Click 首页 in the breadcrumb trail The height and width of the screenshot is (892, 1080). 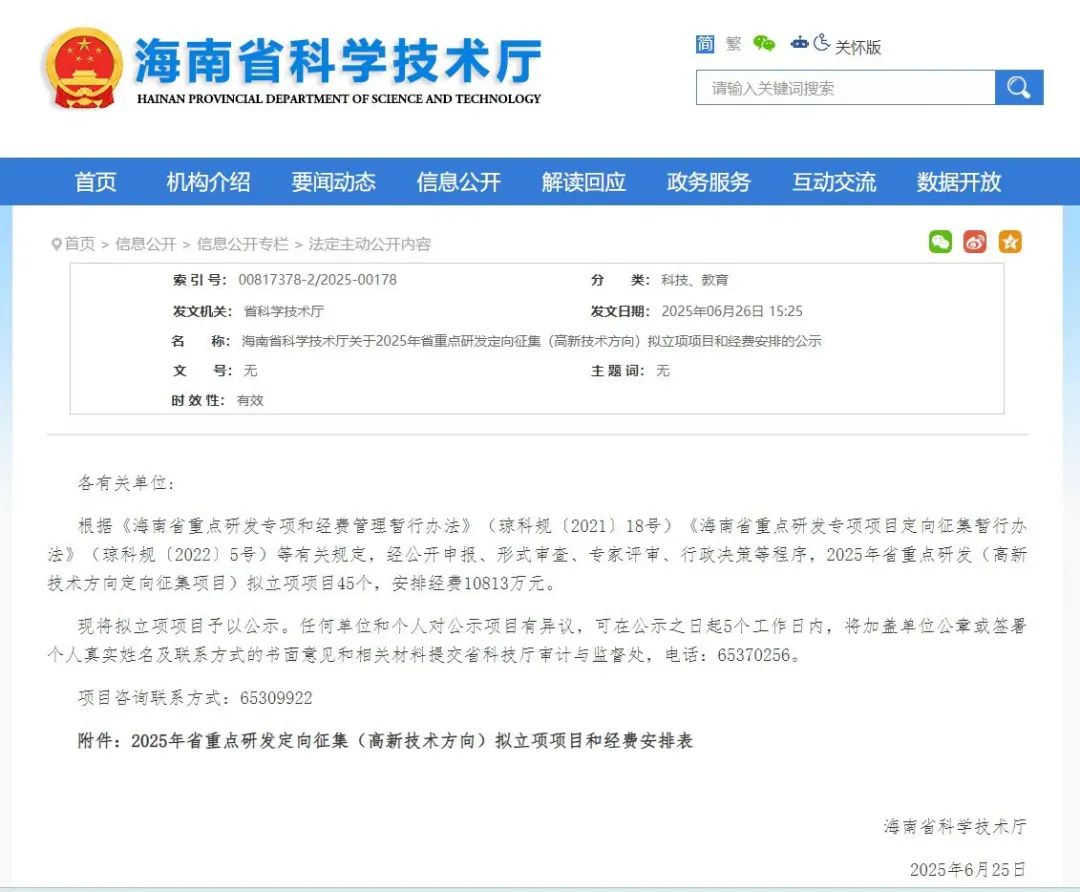80,244
